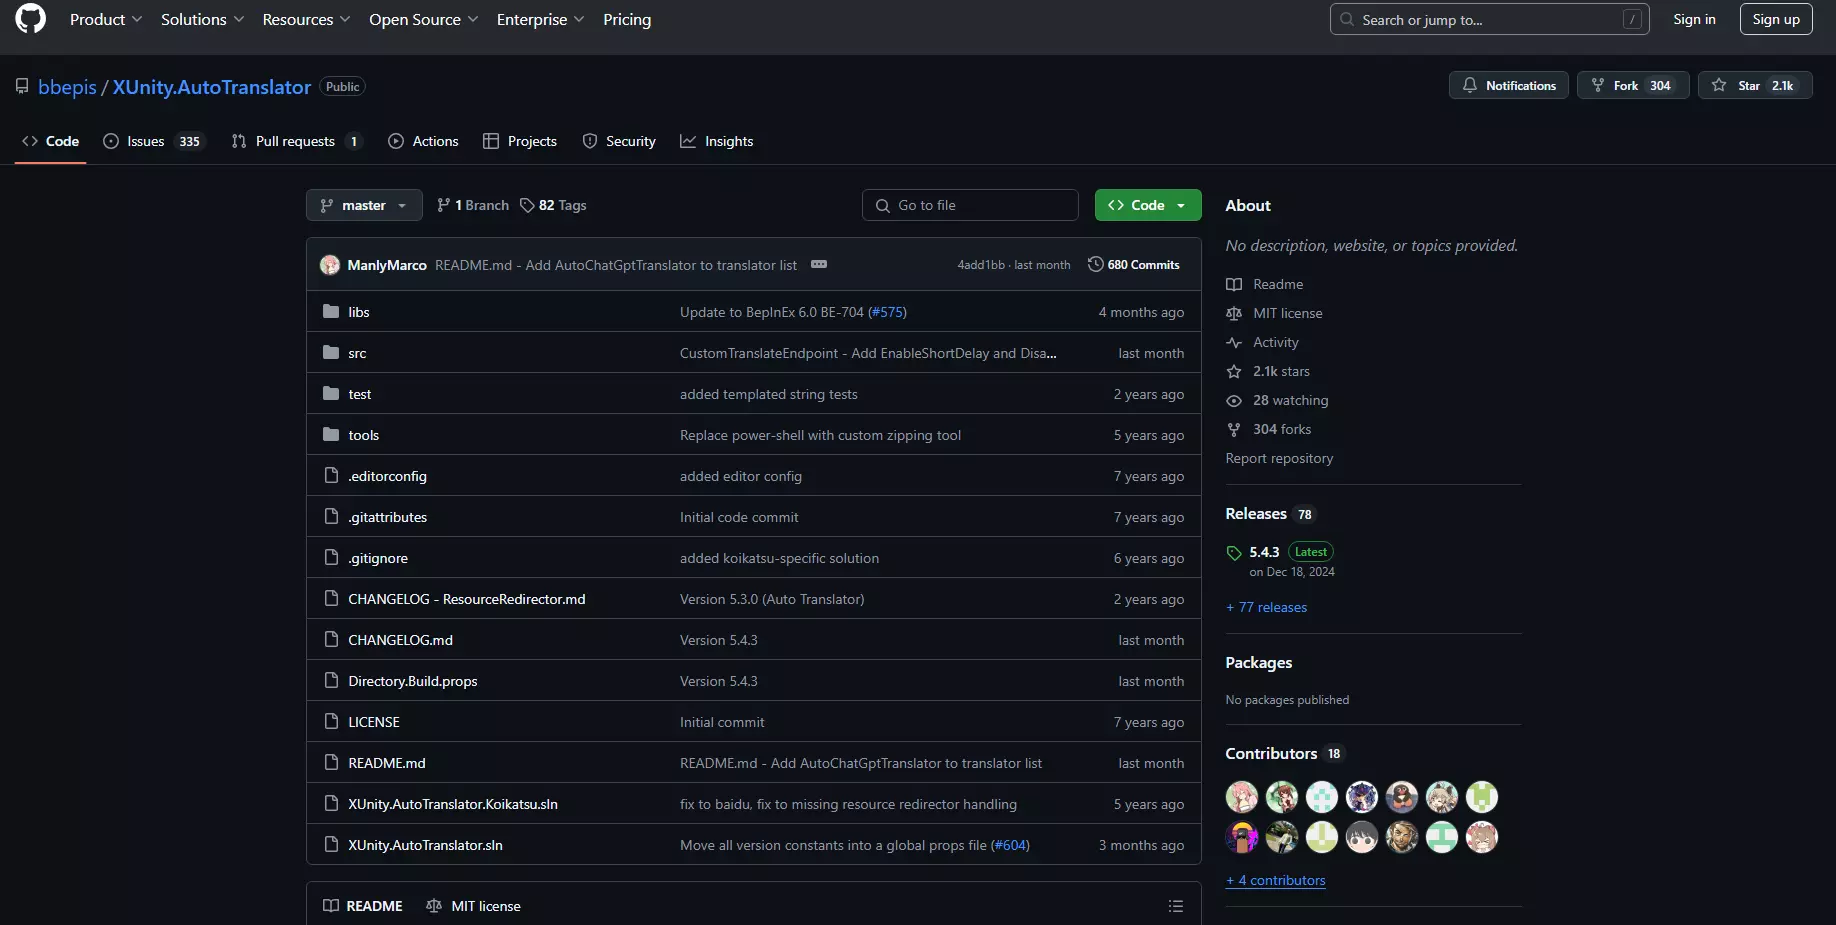Expand the Solutions menu
The width and height of the screenshot is (1836, 925).
click(202, 19)
